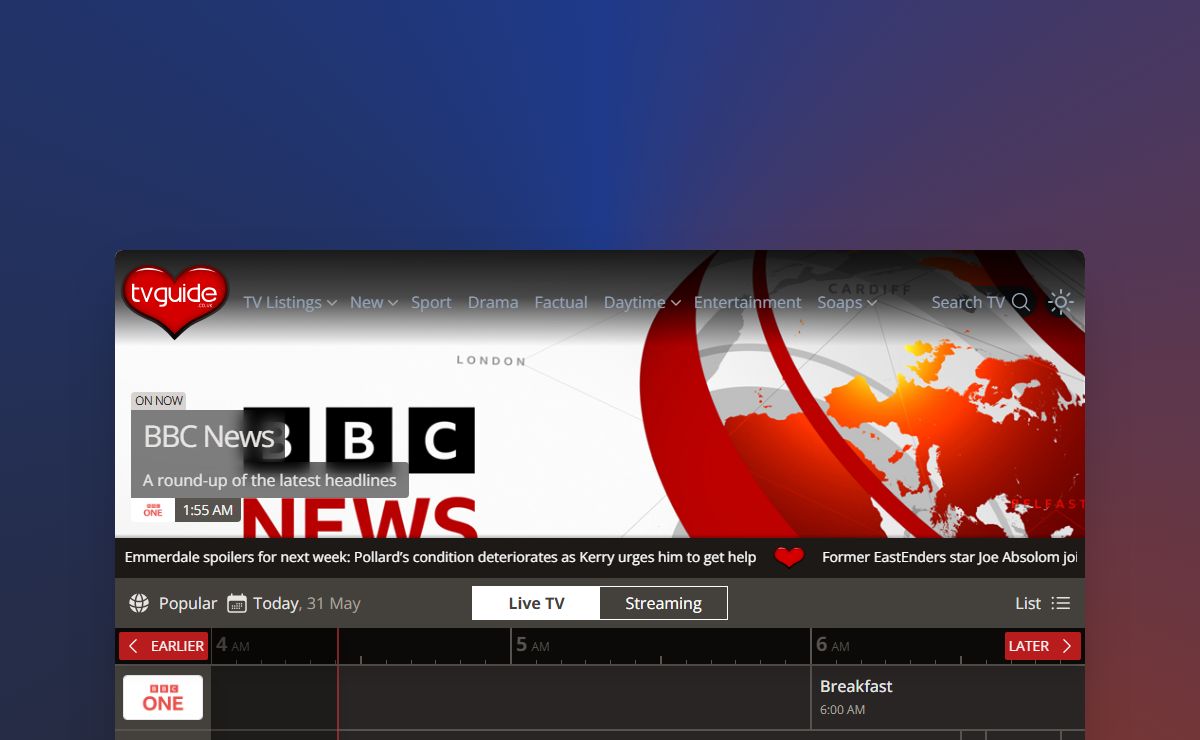Select the BBC One channel logo
1200x740 pixels.
(163, 697)
